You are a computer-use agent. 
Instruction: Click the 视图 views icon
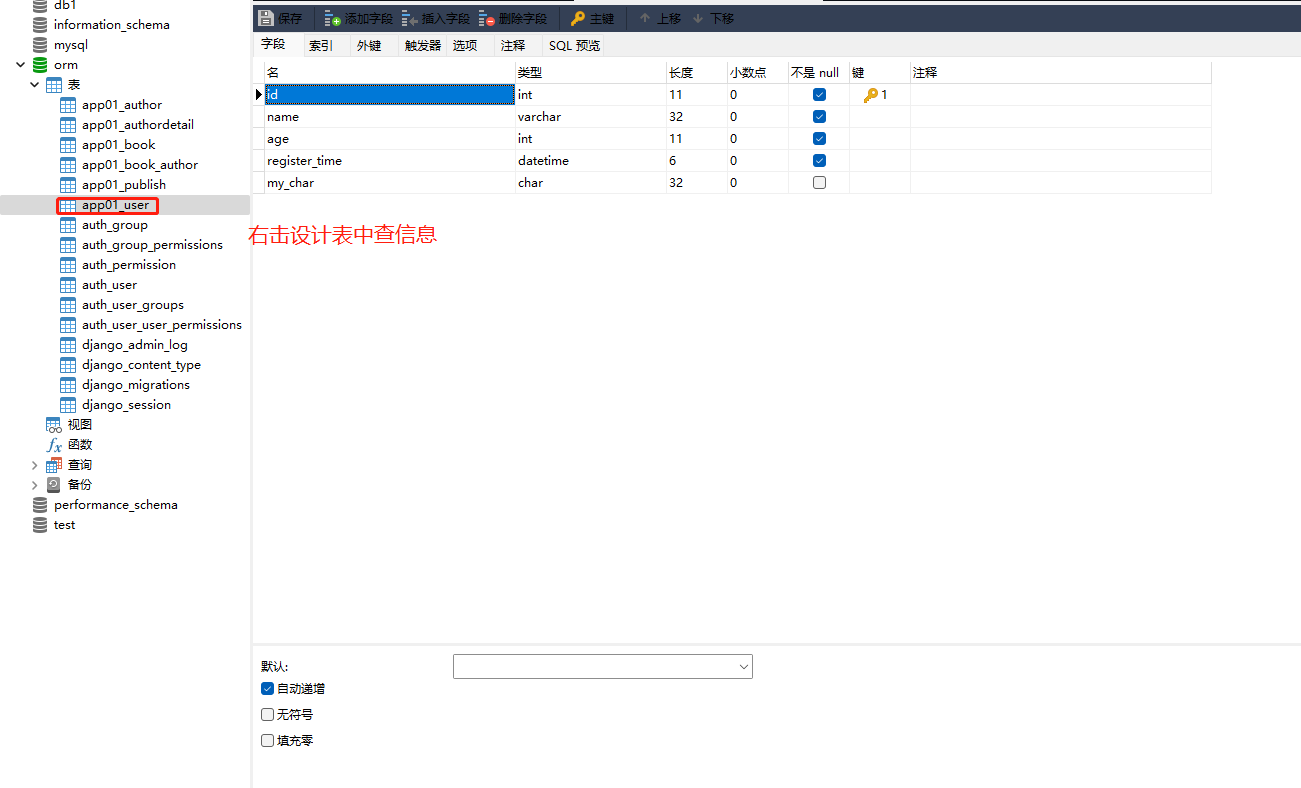tap(54, 425)
